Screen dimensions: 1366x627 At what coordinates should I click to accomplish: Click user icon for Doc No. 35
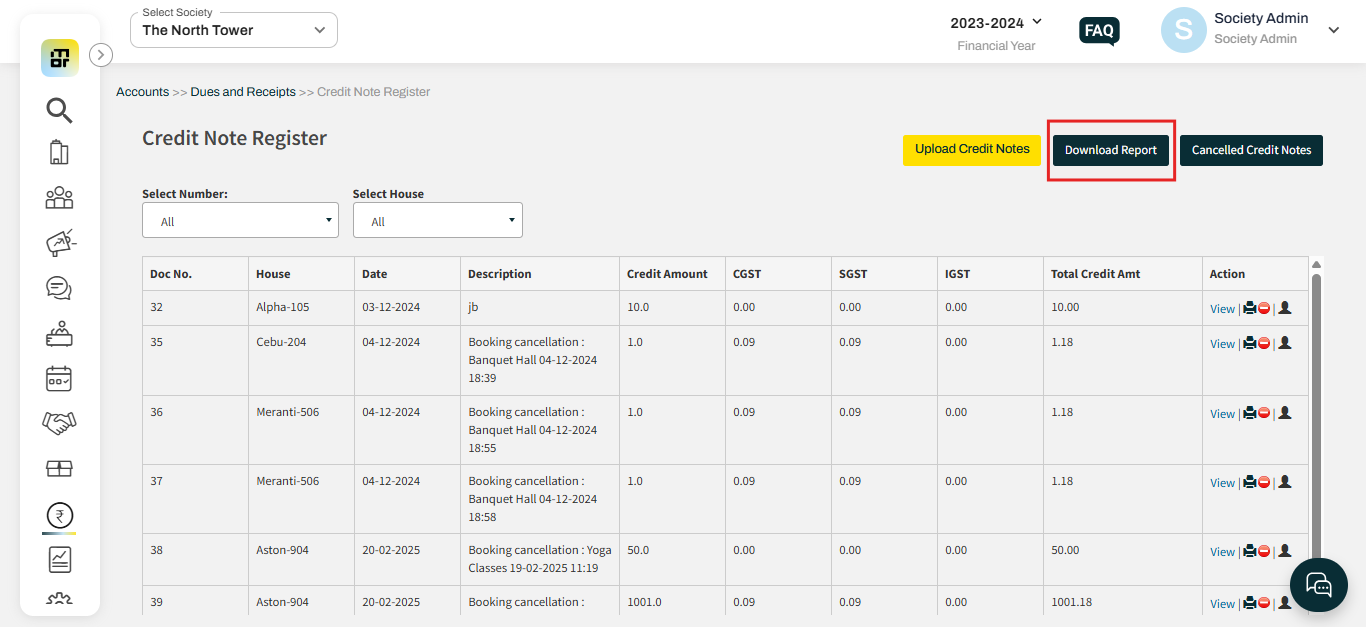[x=1285, y=343]
